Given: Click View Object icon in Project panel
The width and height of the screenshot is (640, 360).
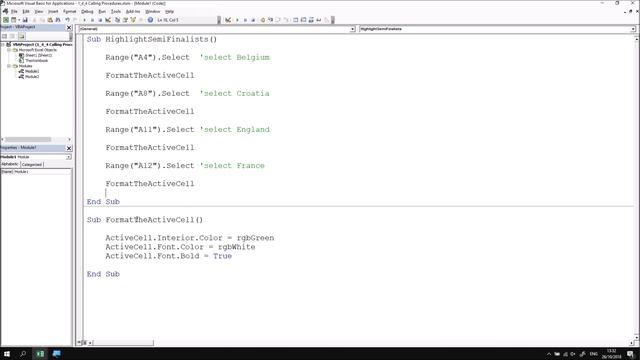Looking at the screenshot, I should tap(12, 36).
